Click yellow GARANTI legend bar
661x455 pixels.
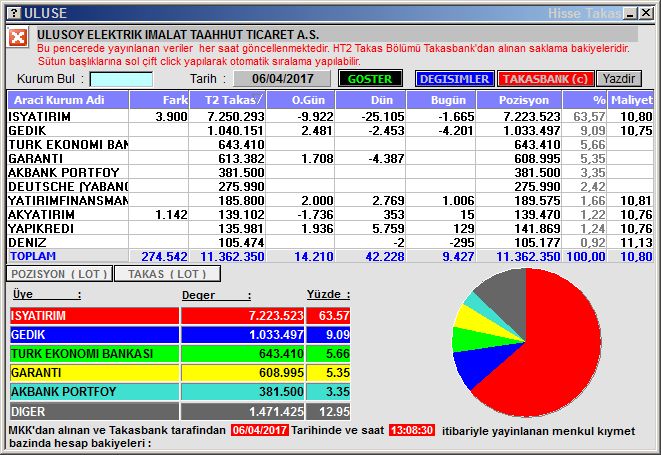click(x=94, y=372)
